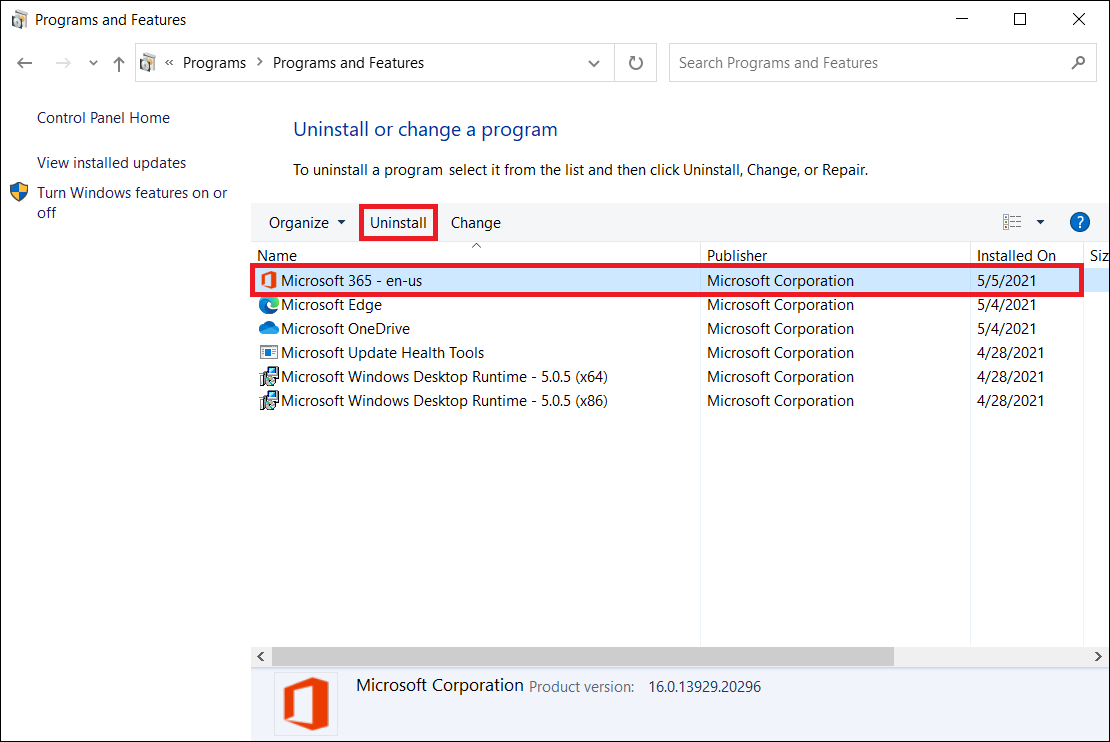Click the horizontal scrollbar thumb
The image size is (1110, 742).
(583, 656)
